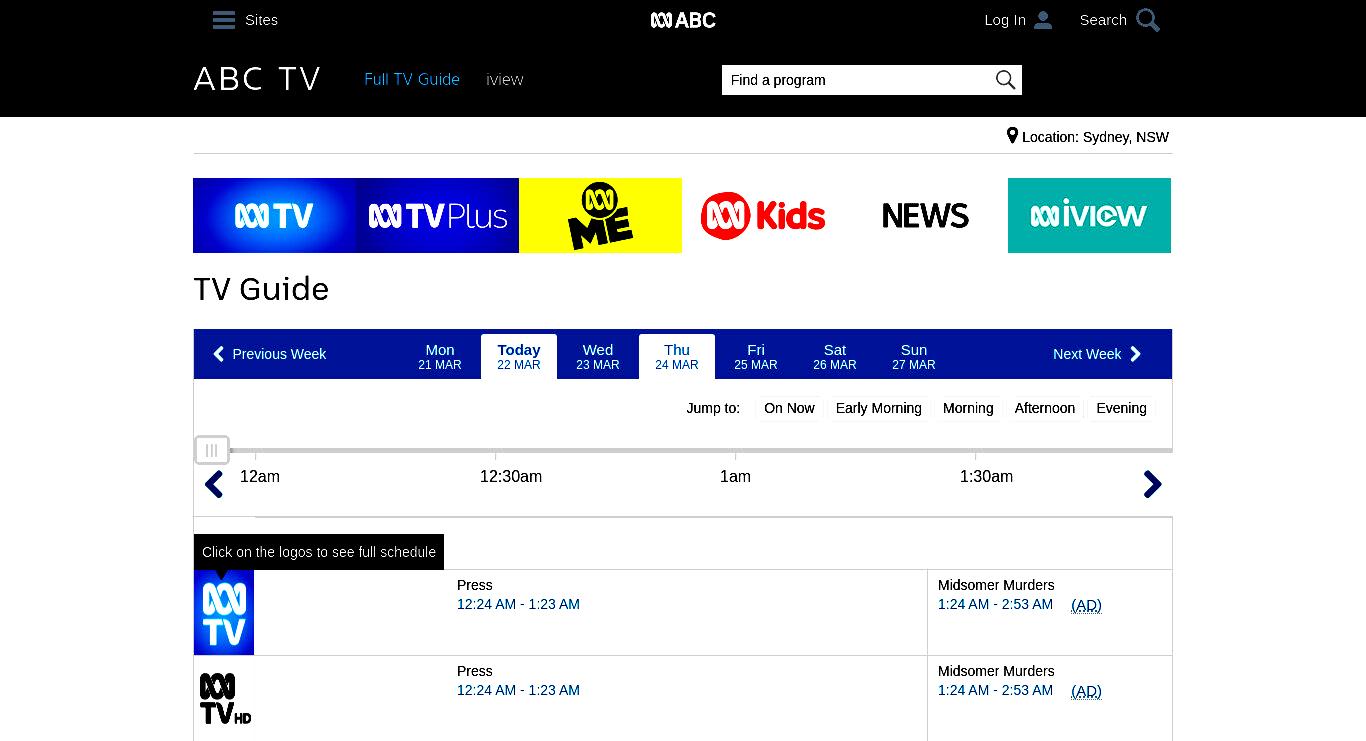Select the Fri 25 MAR tab

coord(756,356)
